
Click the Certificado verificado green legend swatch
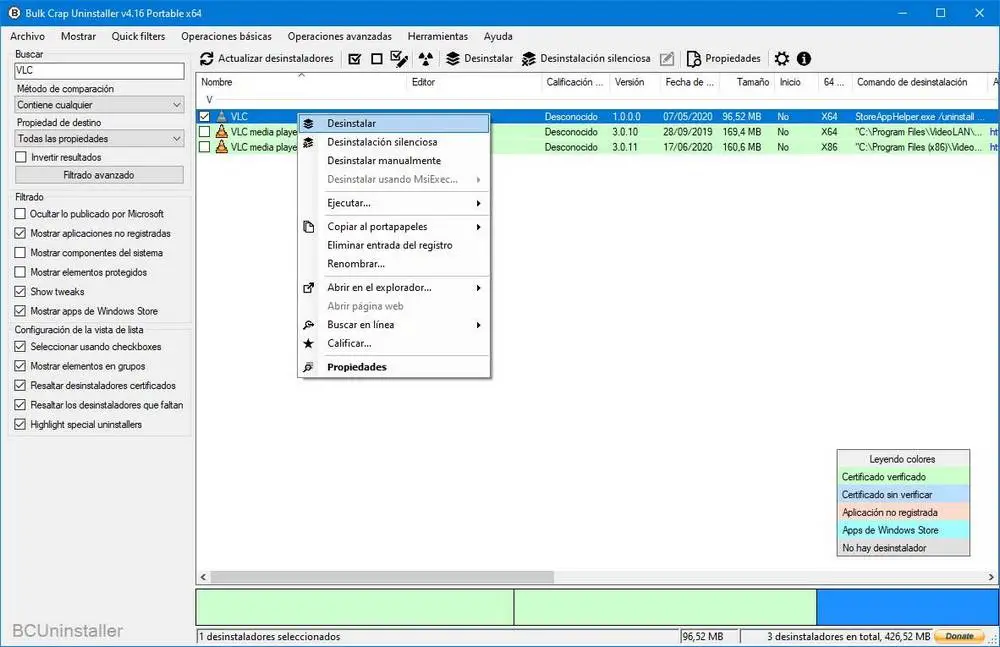pos(903,477)
